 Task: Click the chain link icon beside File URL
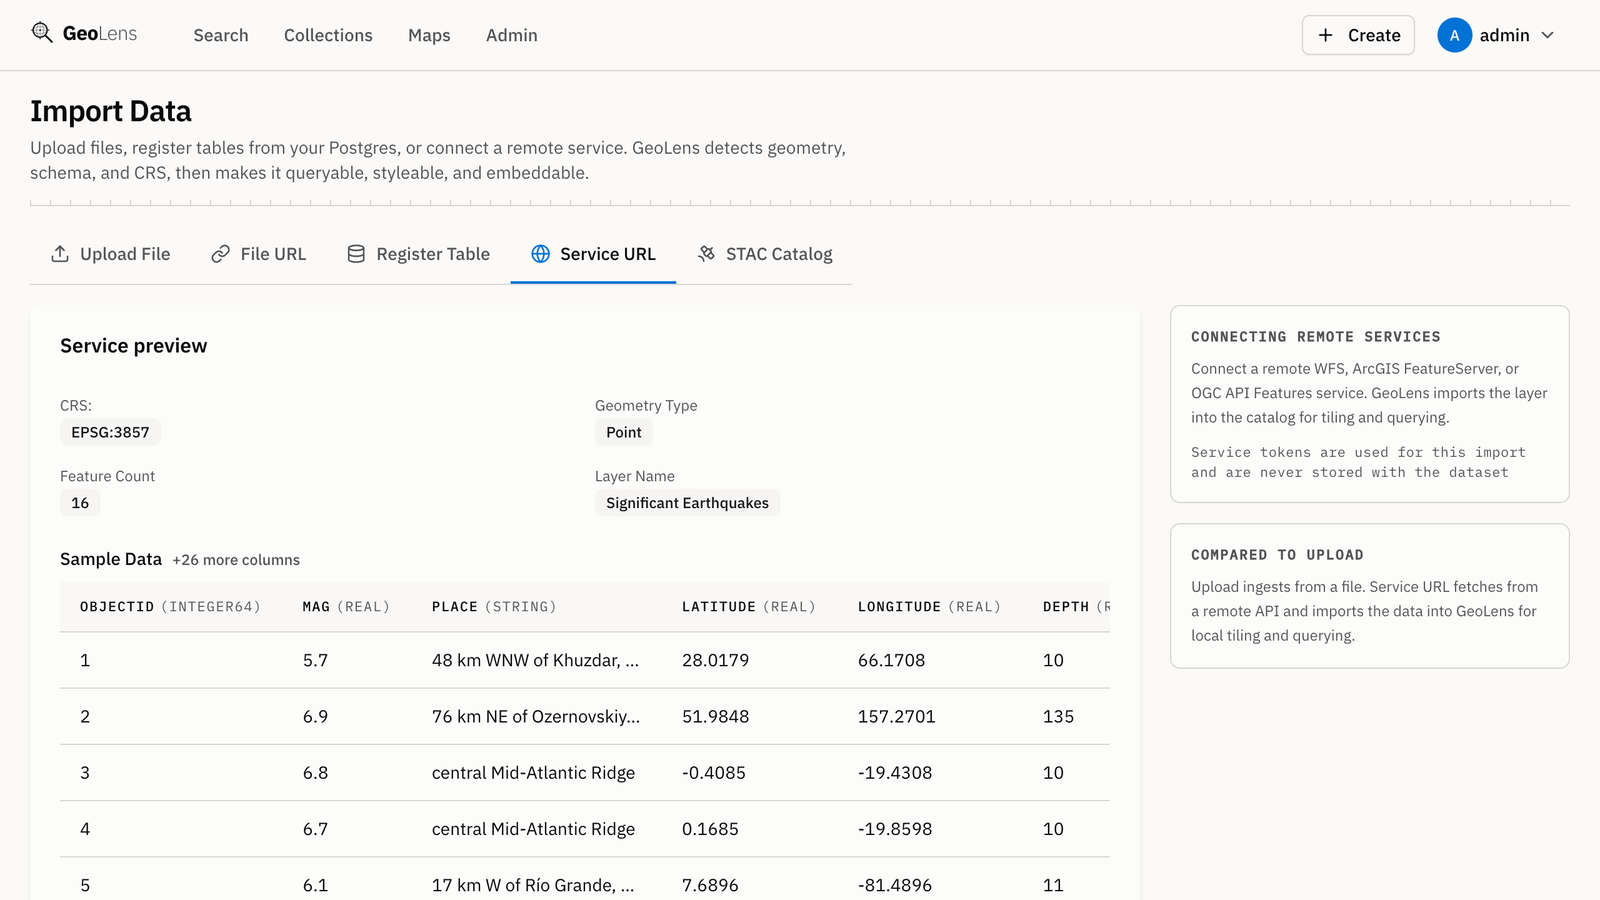(220, 254)
